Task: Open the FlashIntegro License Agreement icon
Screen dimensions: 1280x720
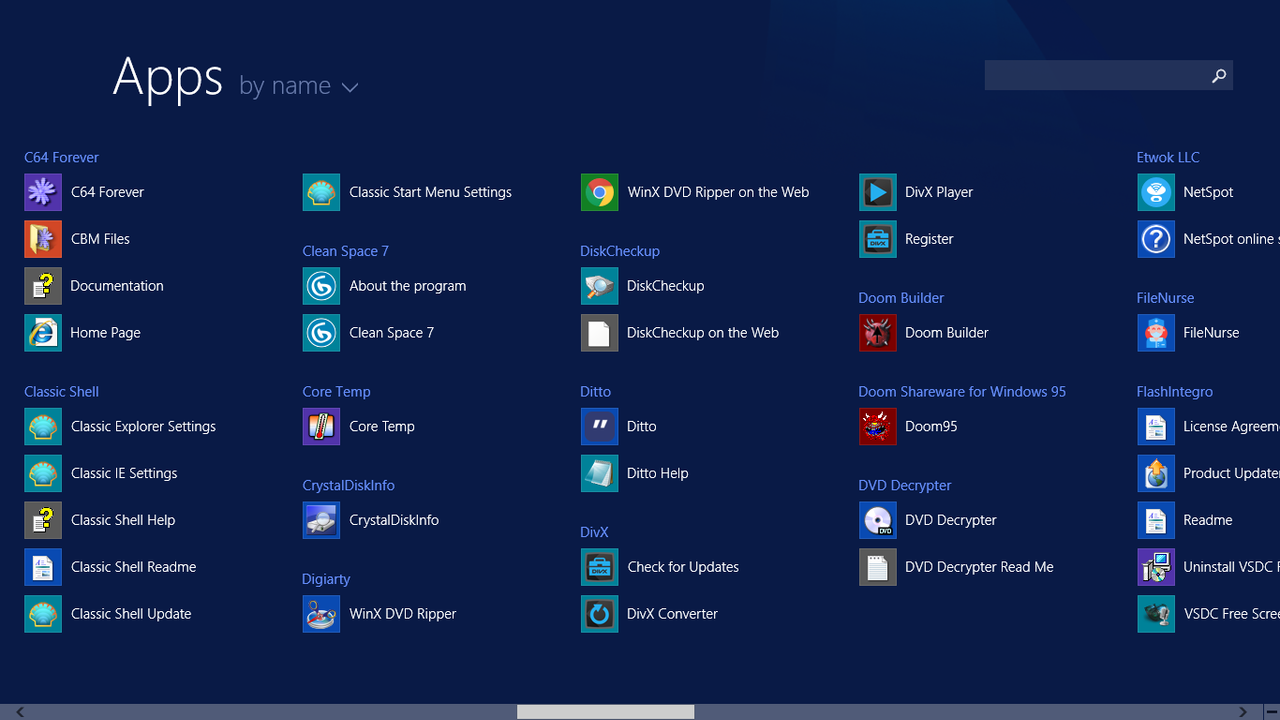Action: click(1155, 426)
